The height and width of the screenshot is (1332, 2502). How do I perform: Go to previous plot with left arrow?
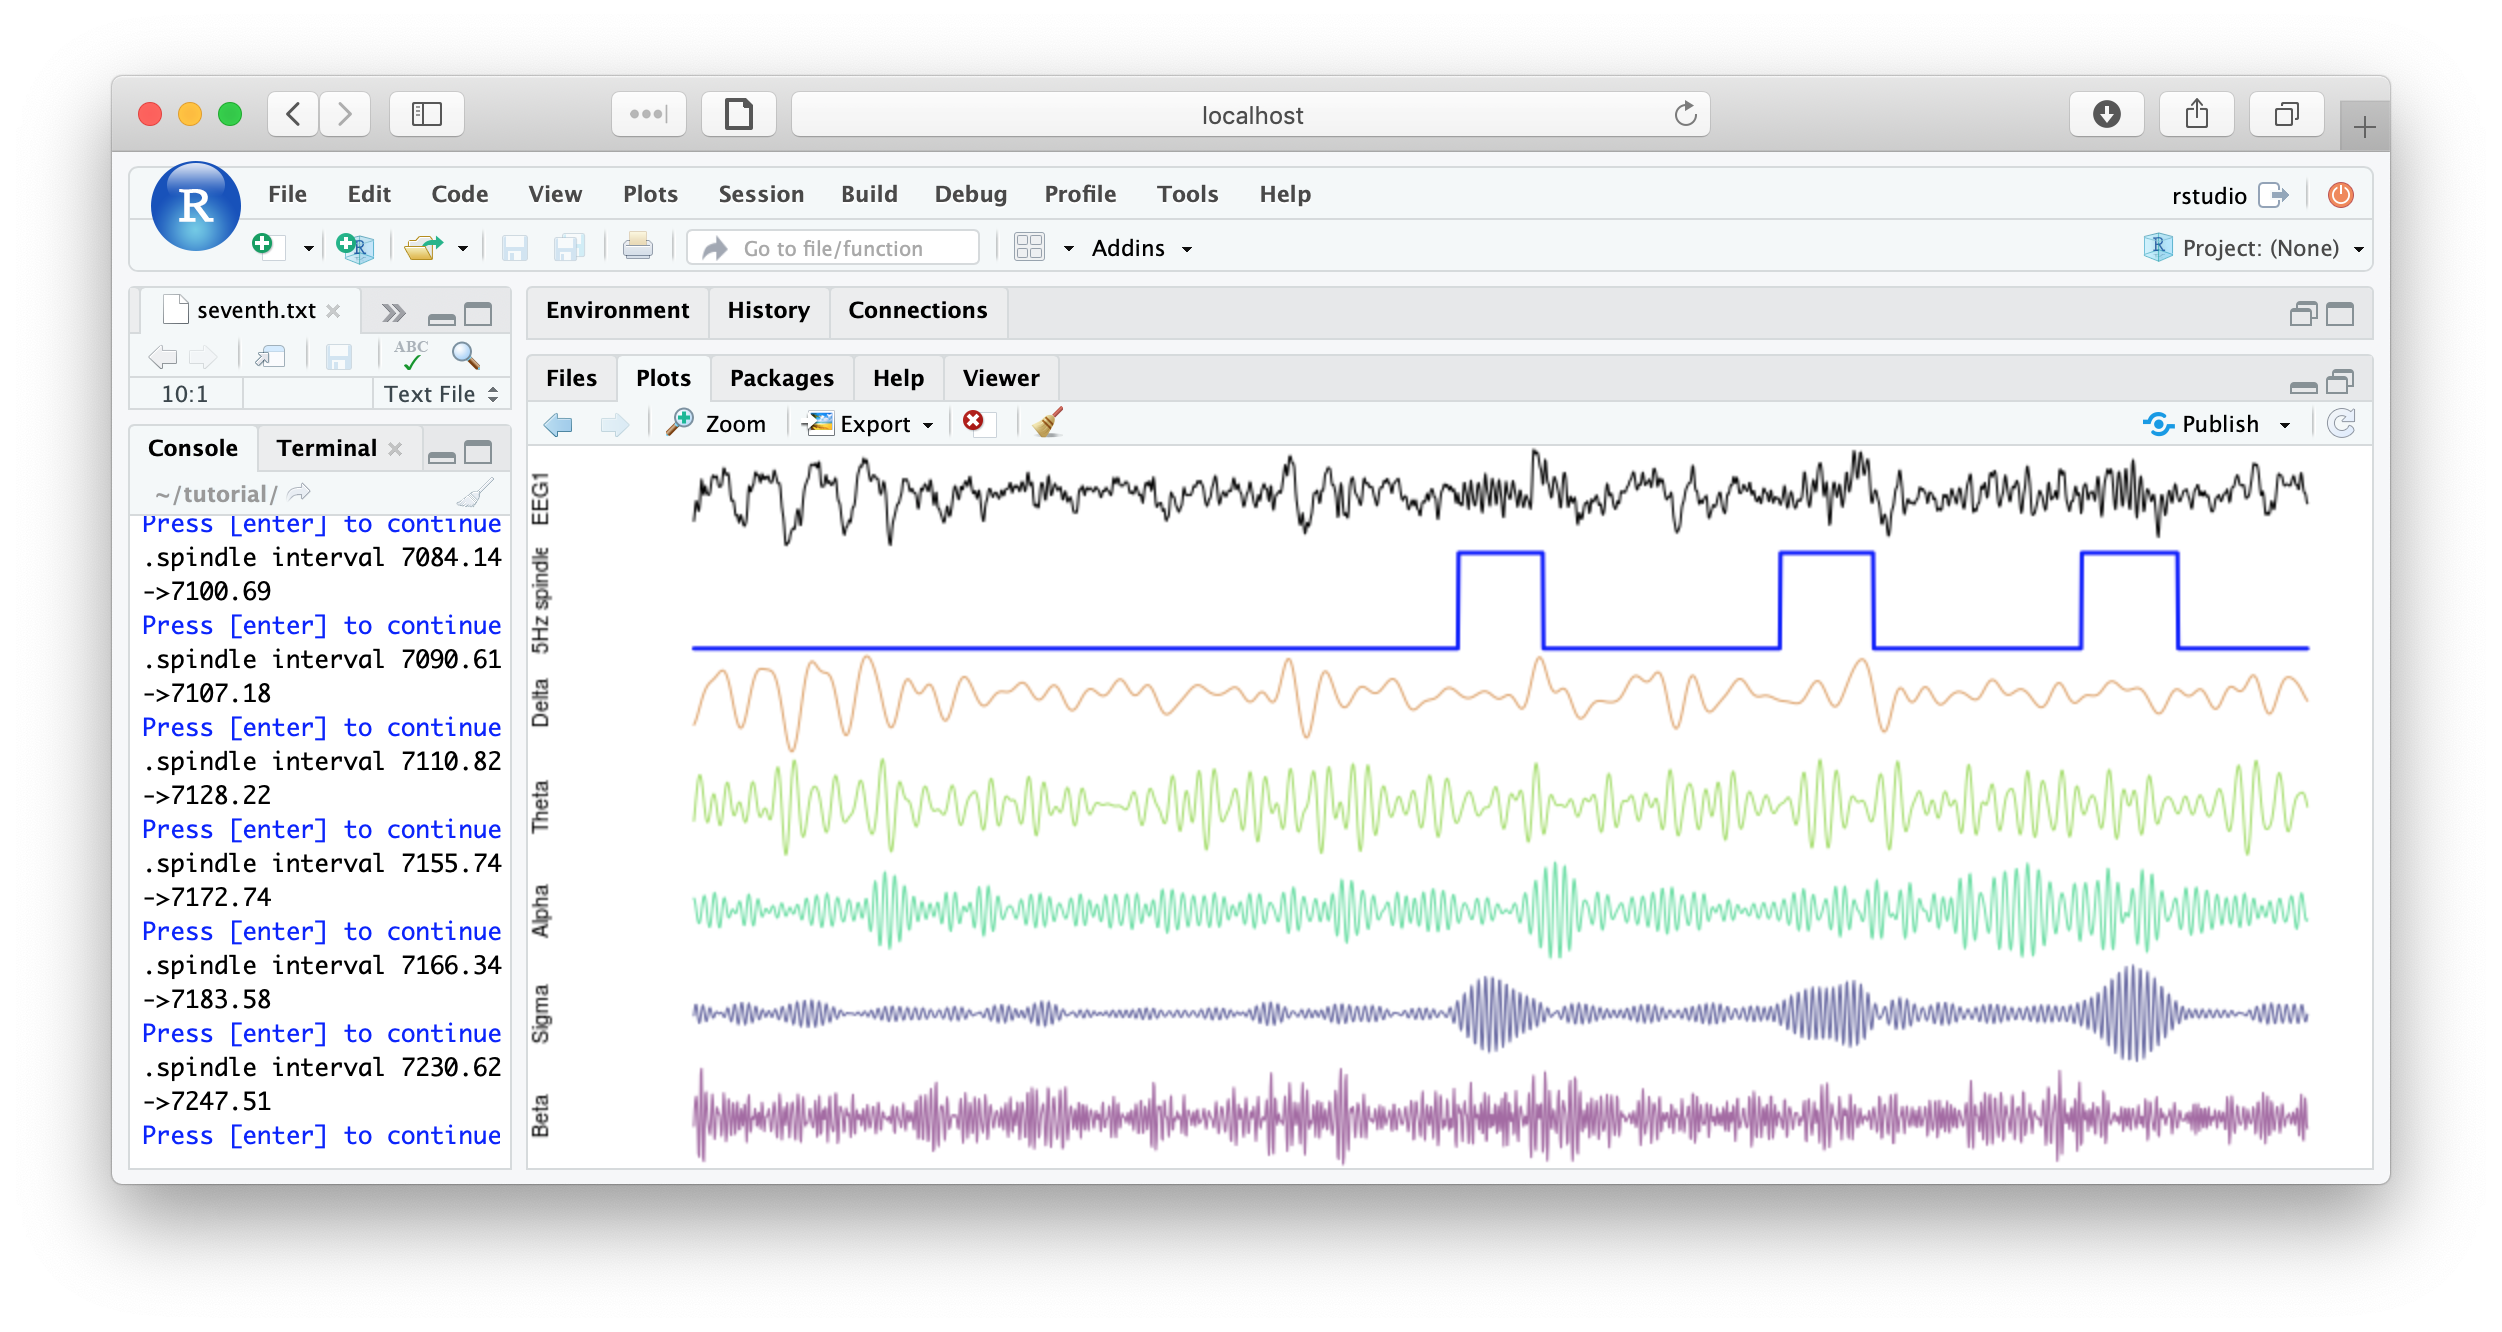point(558,424)
